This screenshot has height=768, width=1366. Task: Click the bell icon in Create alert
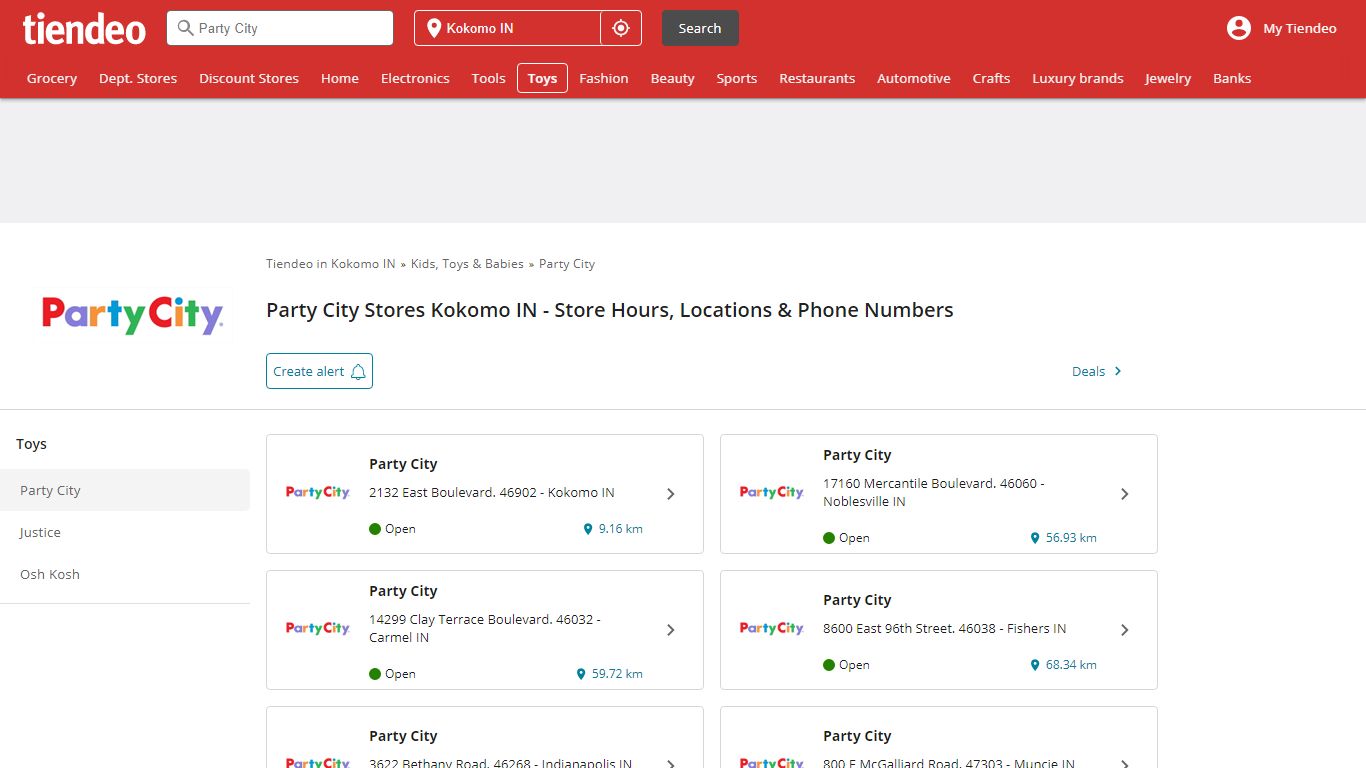point(358,371)
